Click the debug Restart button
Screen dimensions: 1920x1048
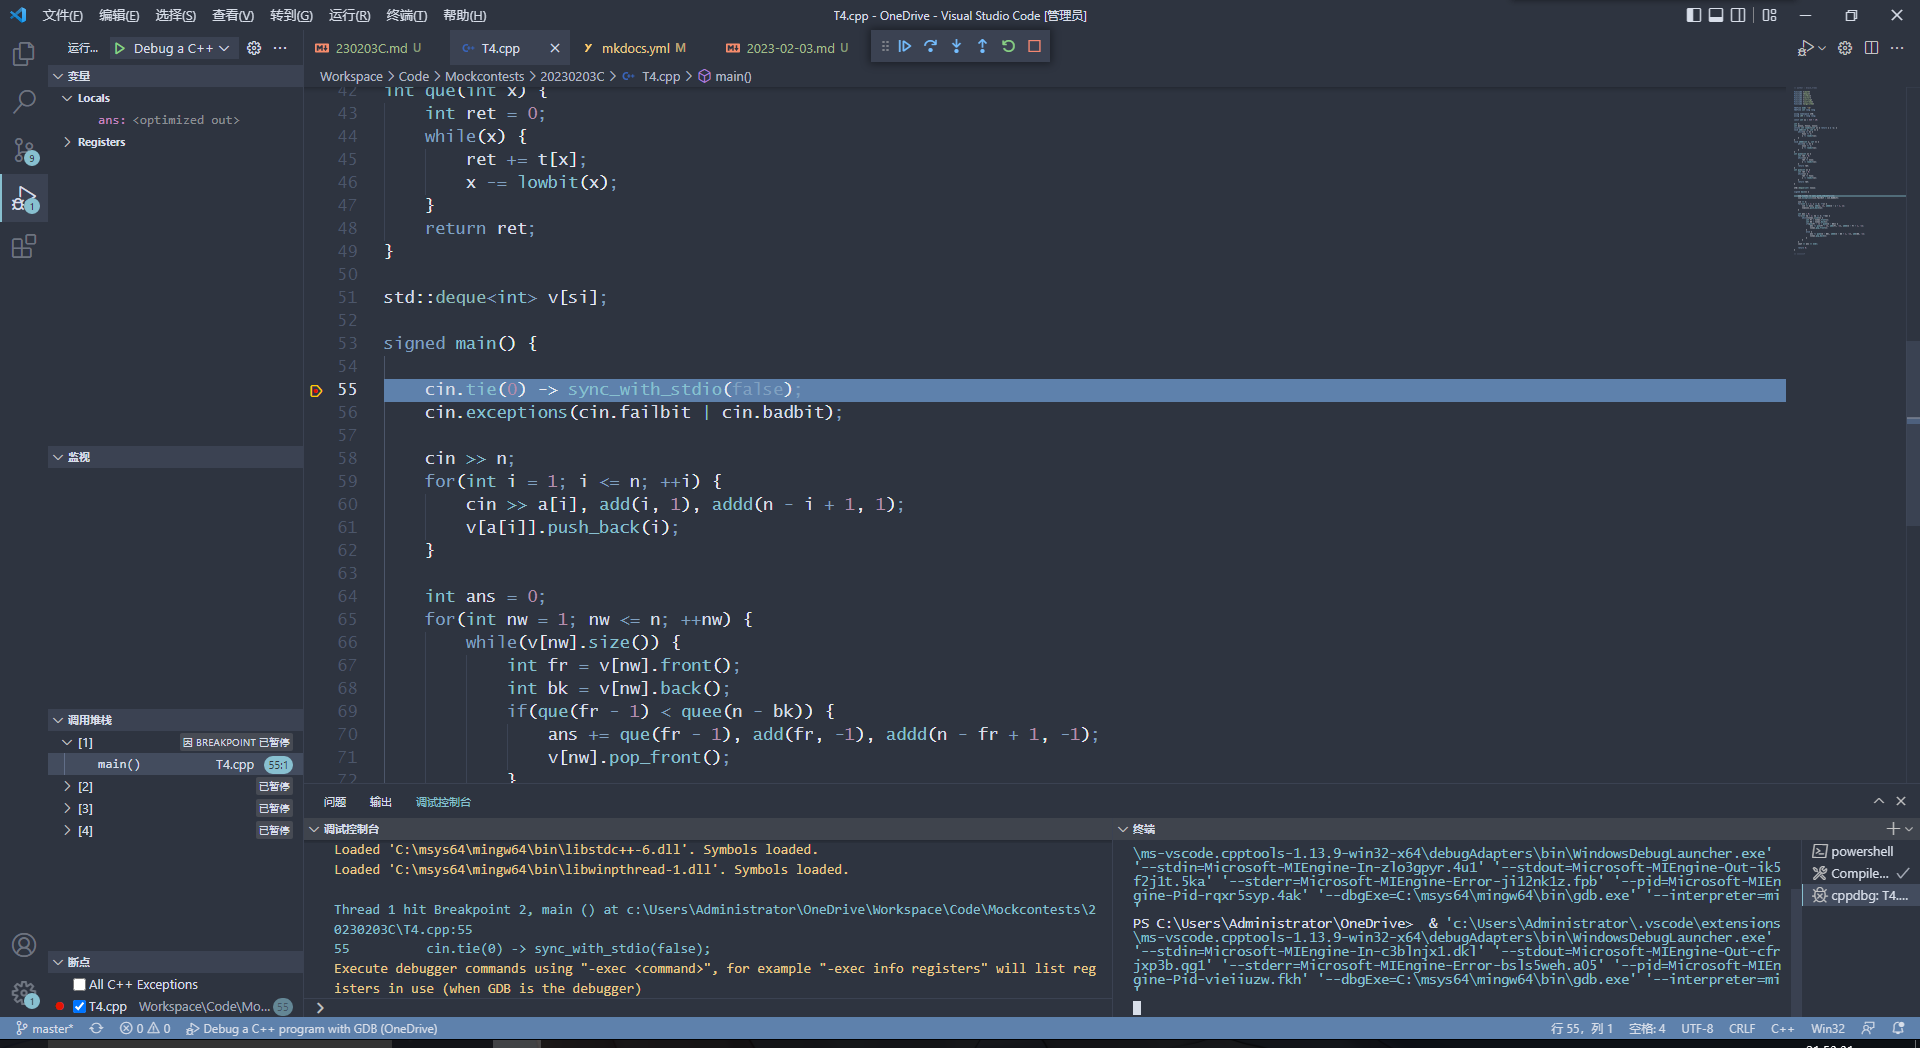click(1009, 46)
